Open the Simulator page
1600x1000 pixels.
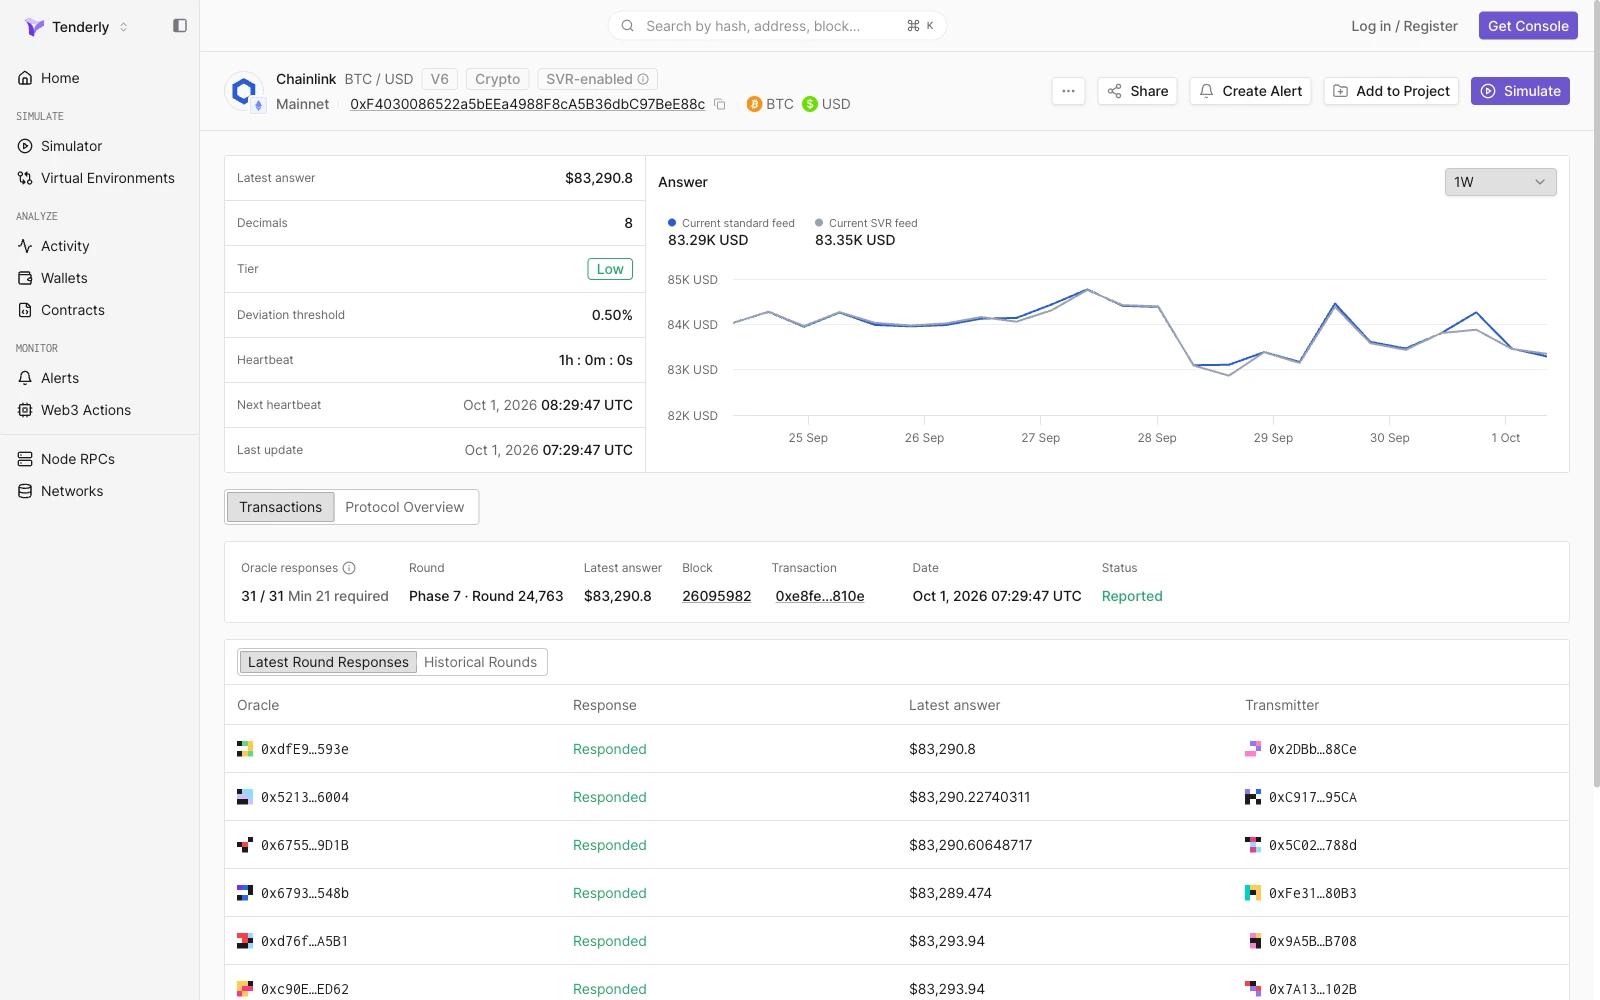click(x=71, y=146)
